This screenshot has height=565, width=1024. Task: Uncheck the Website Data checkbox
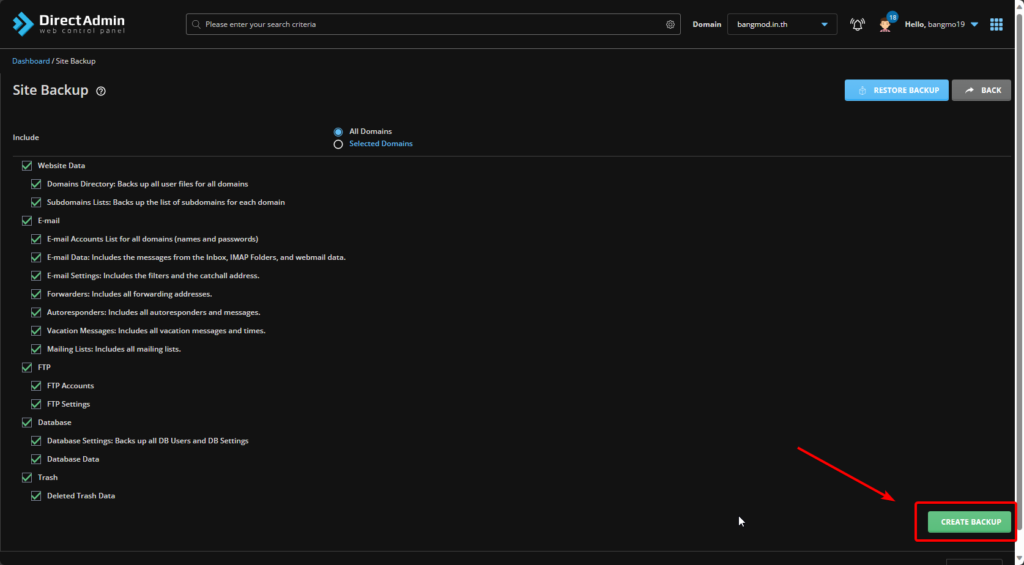27,165
